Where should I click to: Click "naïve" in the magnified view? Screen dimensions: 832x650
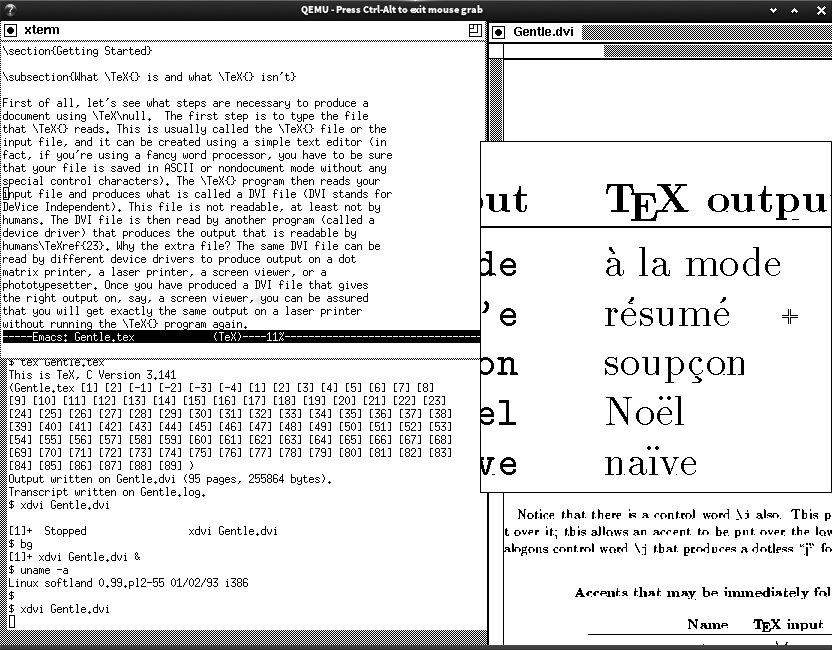tap(651, 461)
